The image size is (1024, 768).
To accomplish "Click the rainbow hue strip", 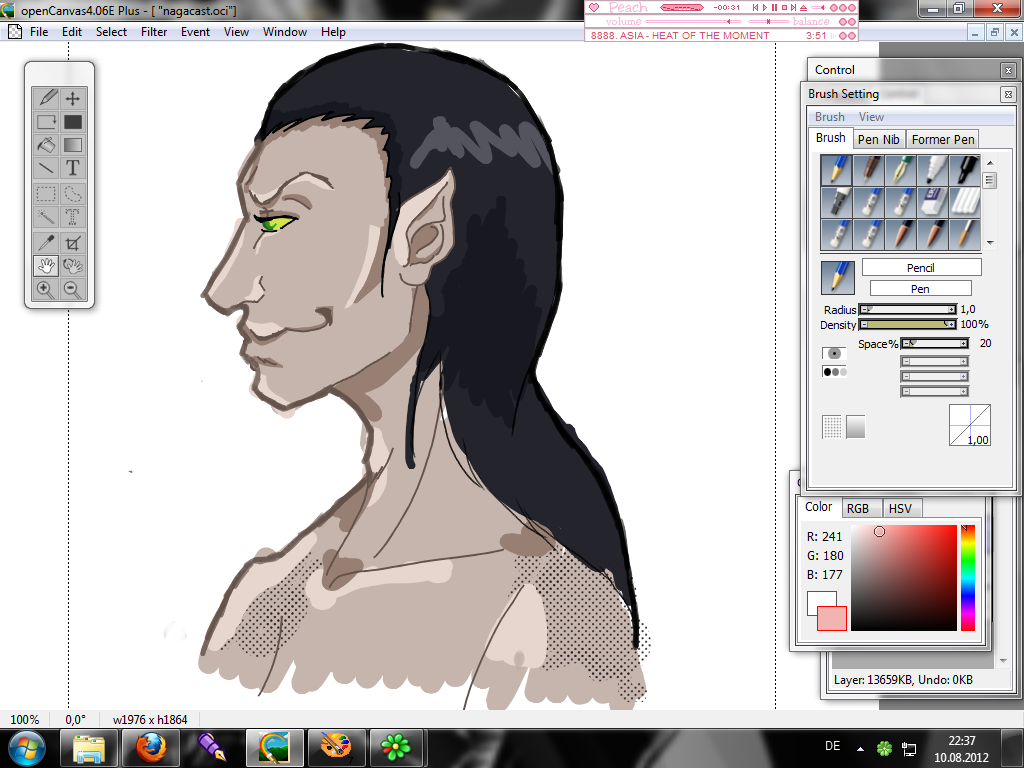I will pos(968,577).
